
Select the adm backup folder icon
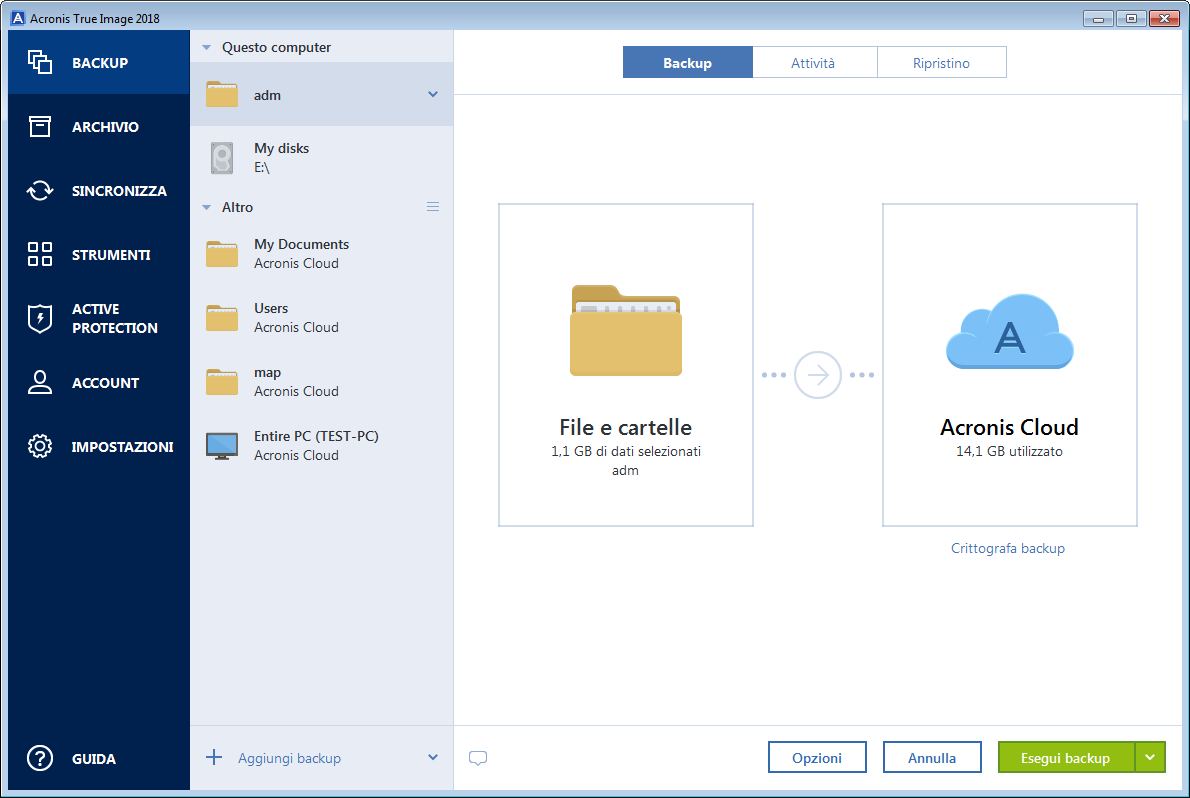(x=222, y=94)
